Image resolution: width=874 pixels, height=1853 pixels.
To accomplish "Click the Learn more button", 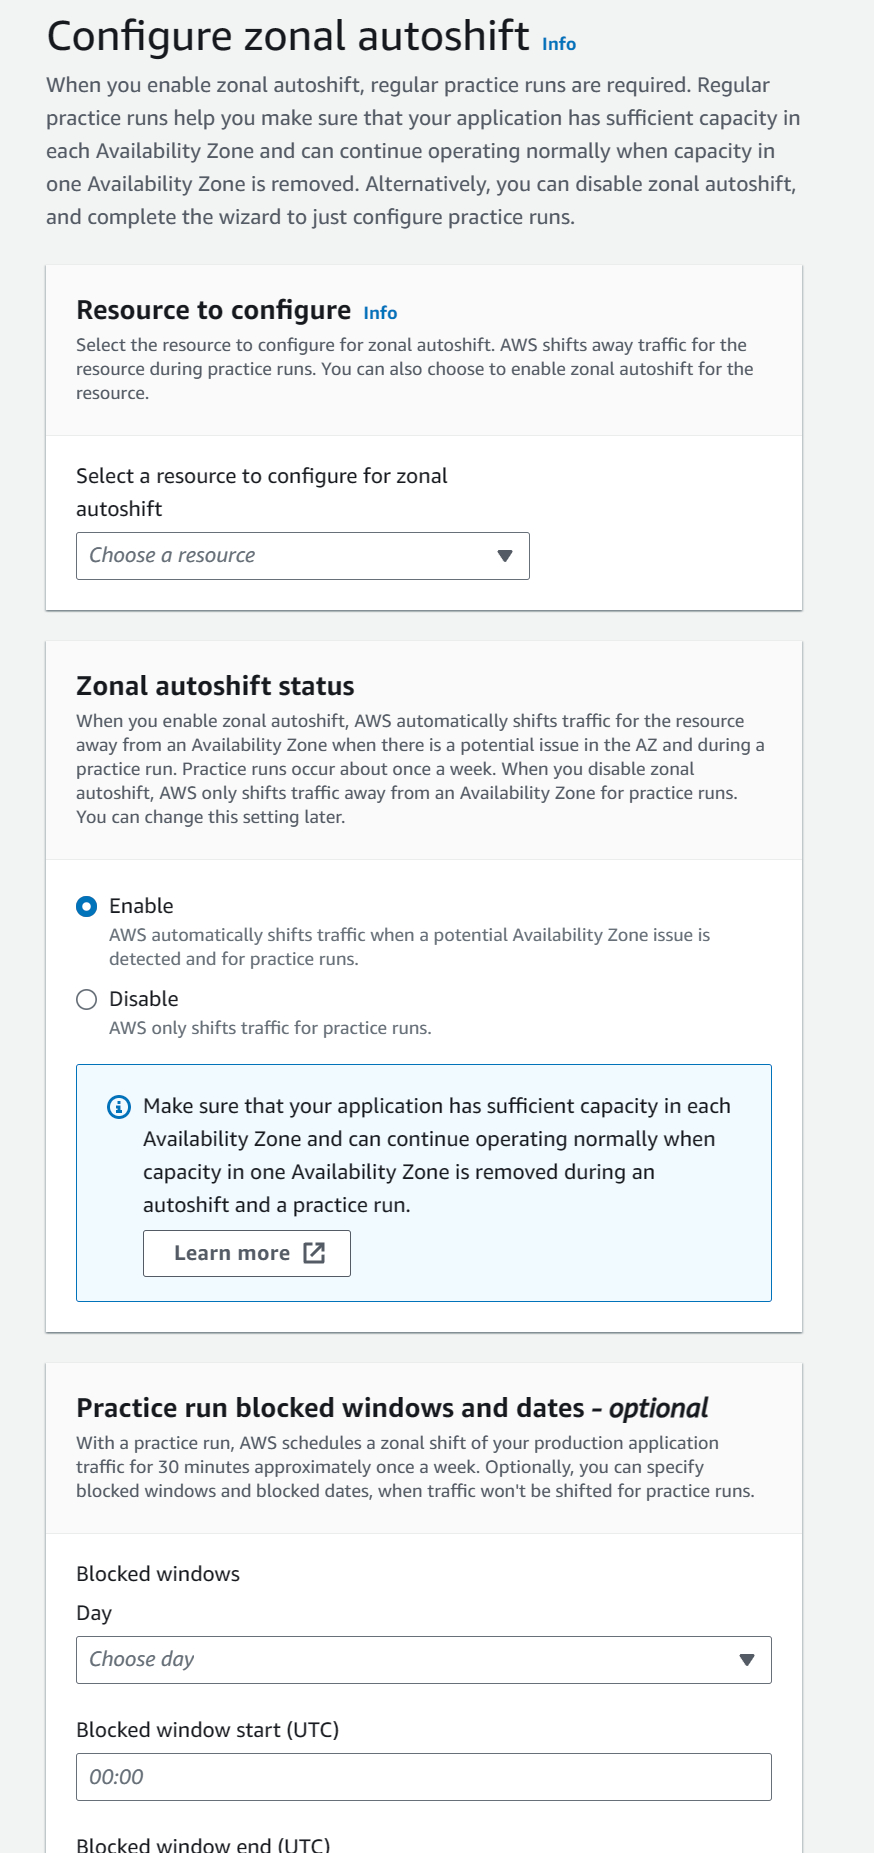I will 246,1252.
